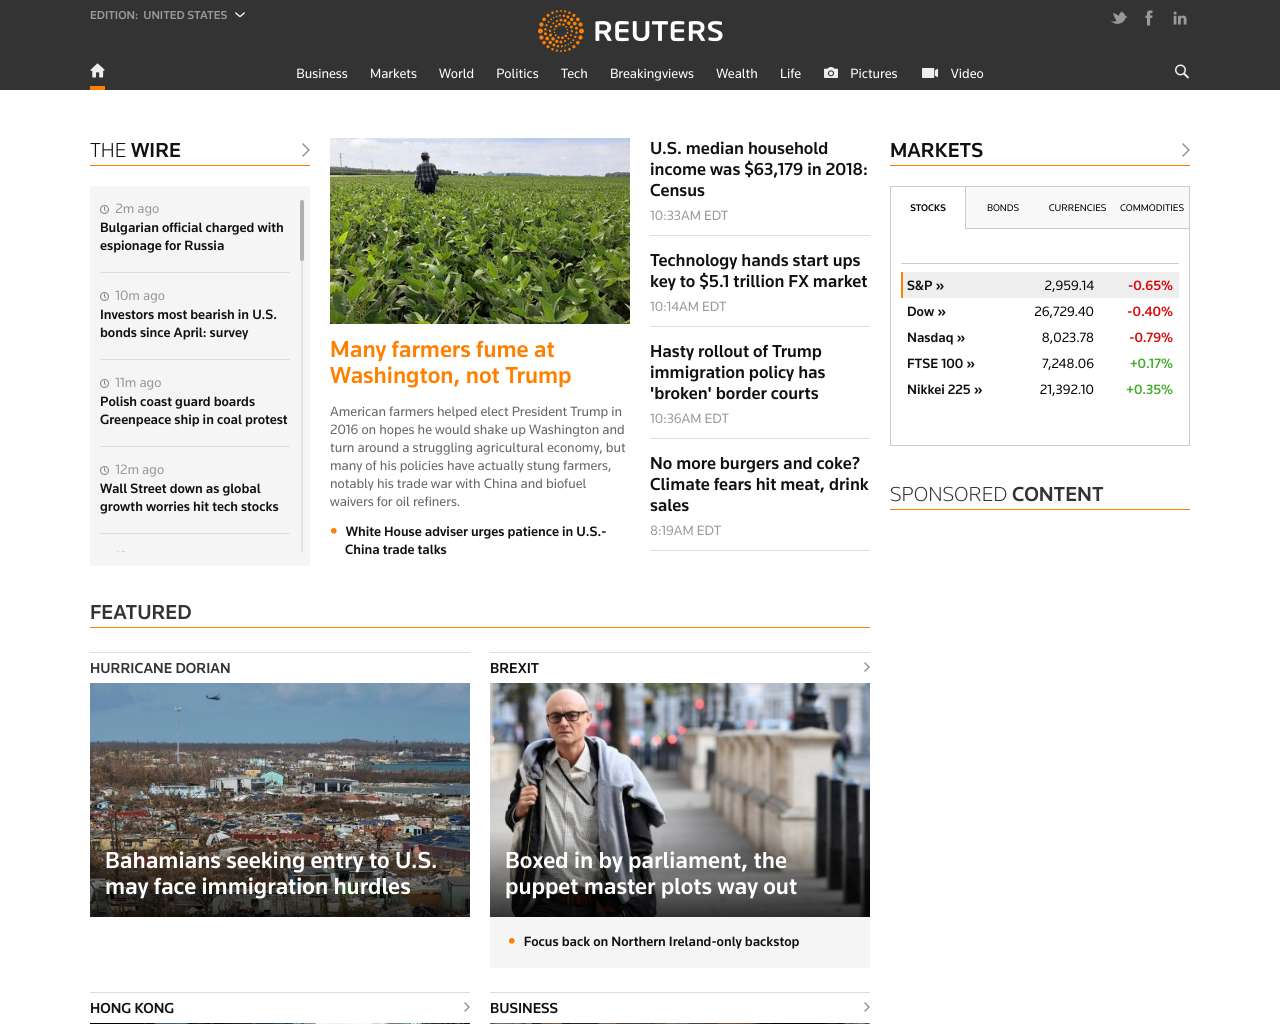The width and height of the screenshot is (1280, 1024).
Task: Expand the Hong Kong section arrow
Action: tap(466, 1007)
